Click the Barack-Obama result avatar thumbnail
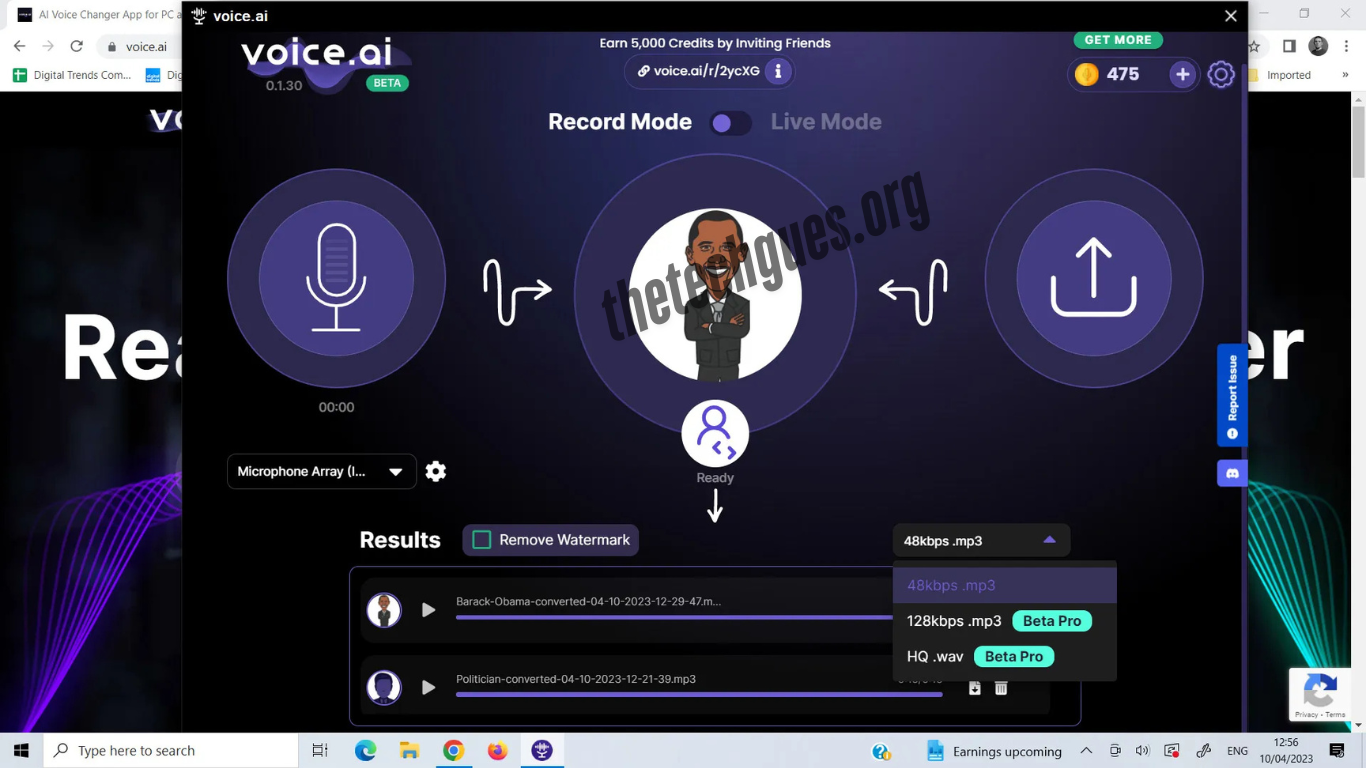 click(x=384, y=610)
